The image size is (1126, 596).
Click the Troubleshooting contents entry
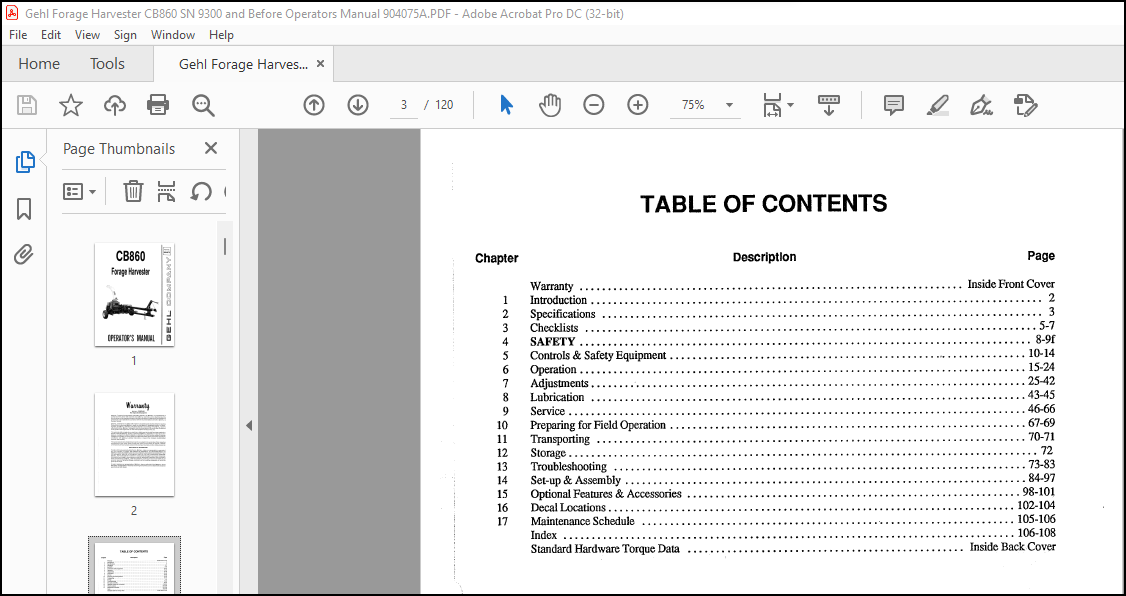(x=568, y=467)
